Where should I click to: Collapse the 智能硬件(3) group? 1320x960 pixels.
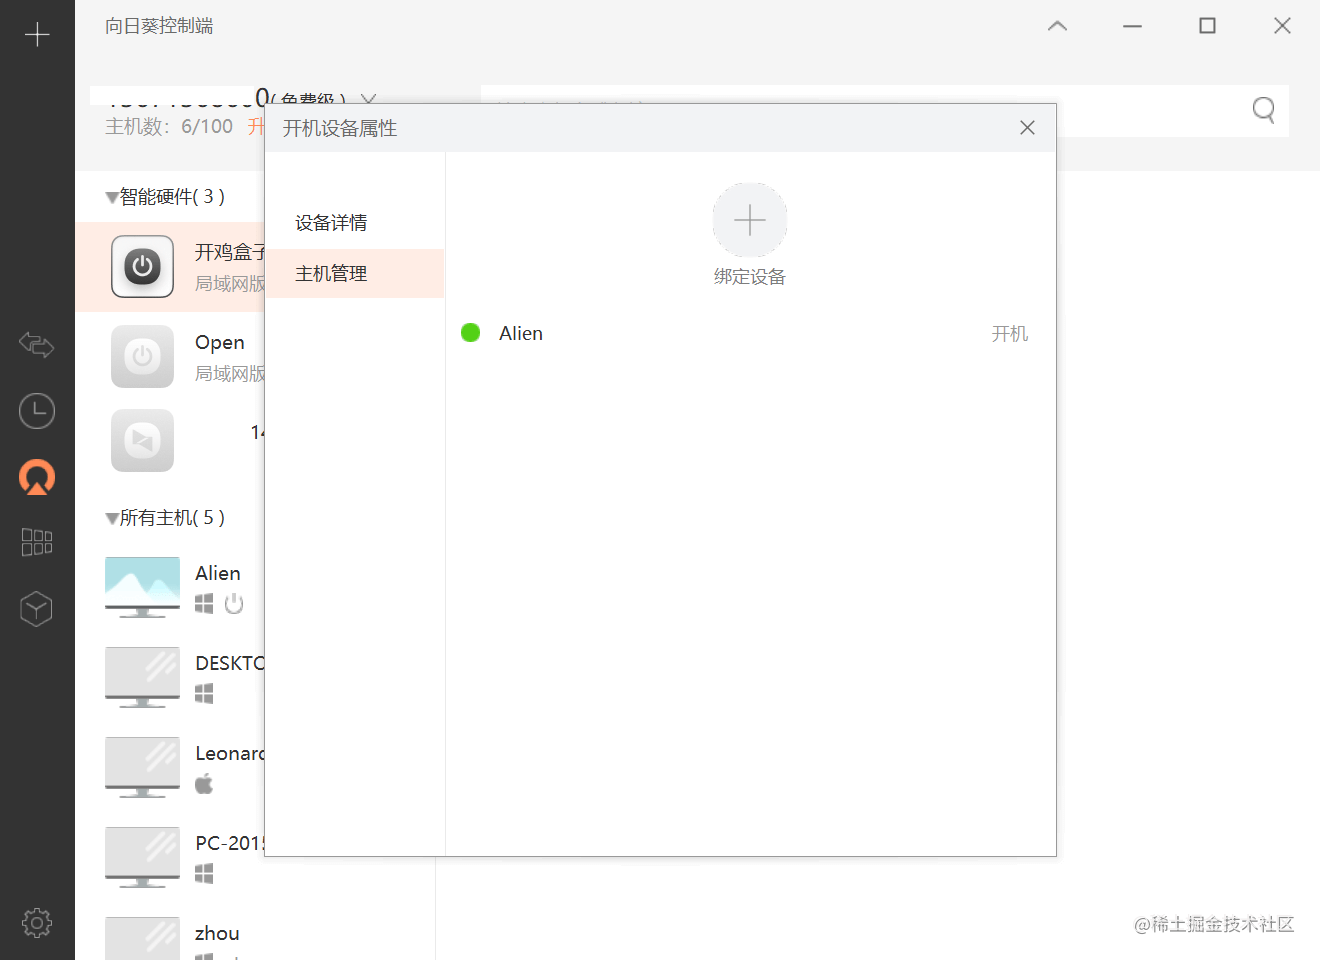click(x=112, y=198)
